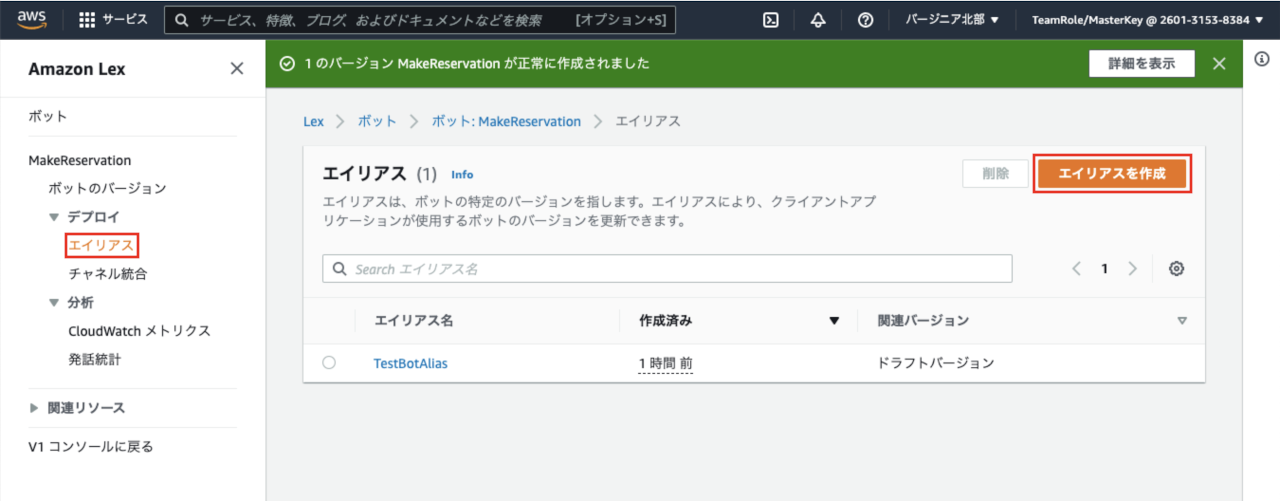Open the region dropdown バージニア北部
The width and height of the screenshot is (1280, 501).
[952, 20]
